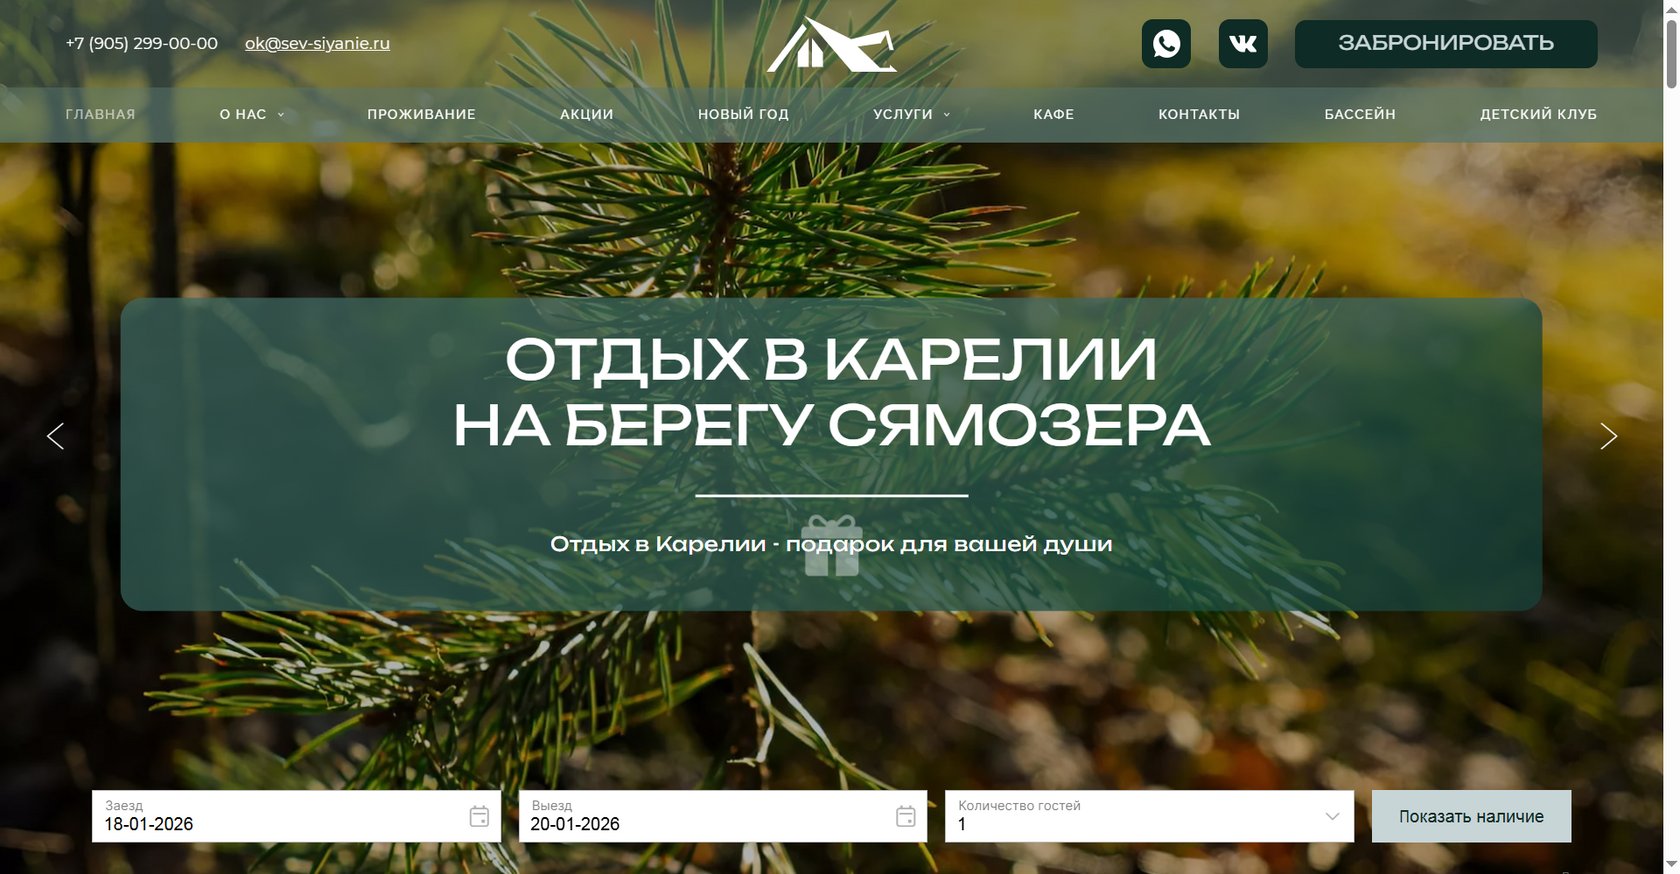The image size is (1680, 874).
Task: Go to the previous slide arrow
Action: (x=56, y=436)
